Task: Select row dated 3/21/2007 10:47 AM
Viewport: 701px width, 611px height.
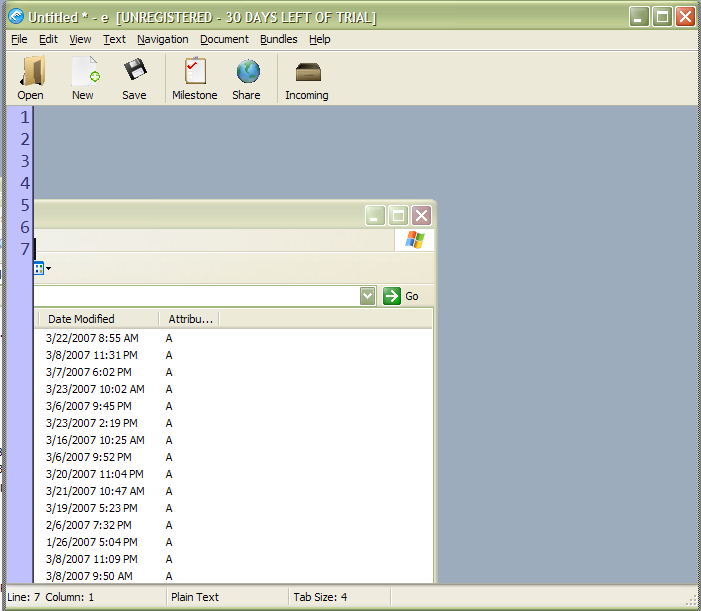Action: (x=95, y=491)
